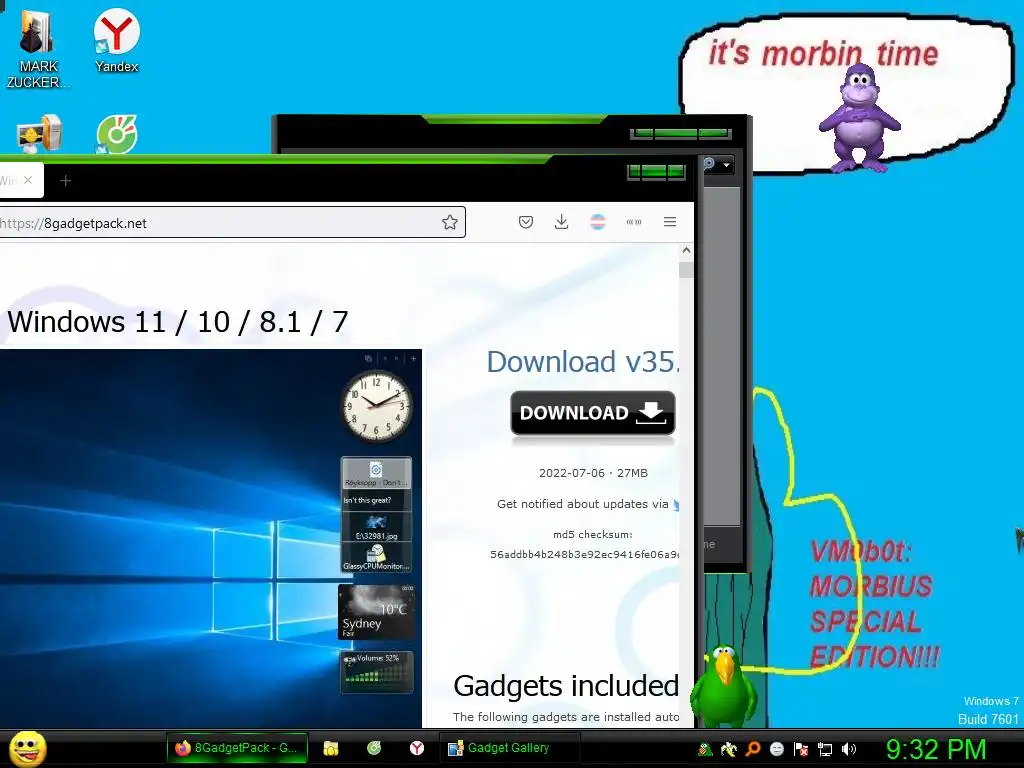Click the 9:32 PM taskbar clock
Viewport: 1024px width, 768px height.
tap(936, 749)
